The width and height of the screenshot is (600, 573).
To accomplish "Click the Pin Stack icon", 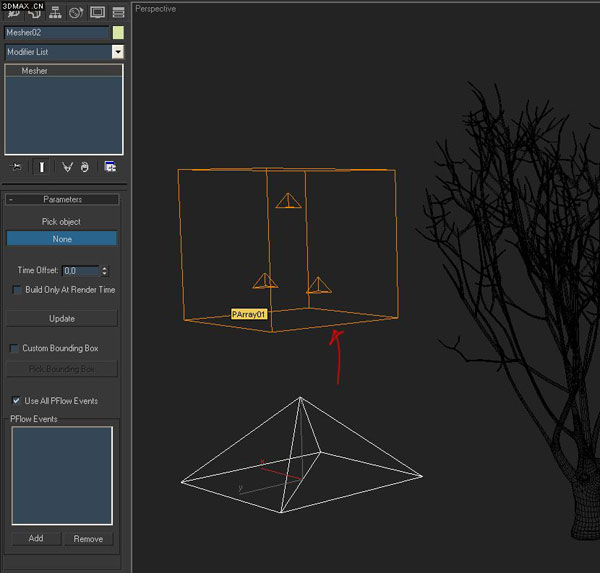I will (18, 167).
